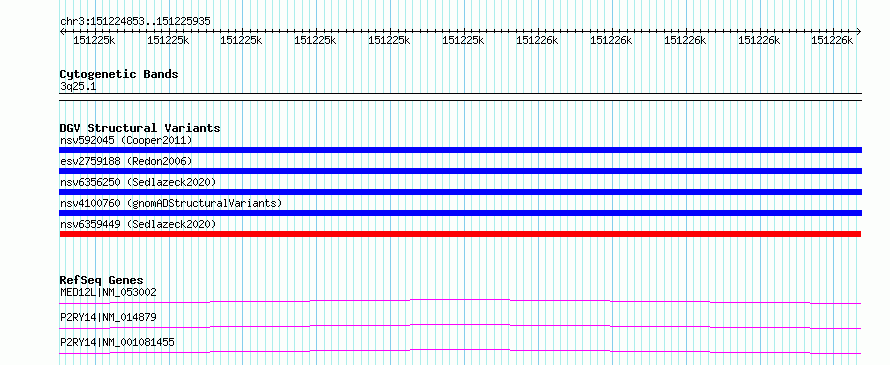Select the Cytogenetic Bands track heading
Screen dimensions: 890x365
[x=119, y=74]
